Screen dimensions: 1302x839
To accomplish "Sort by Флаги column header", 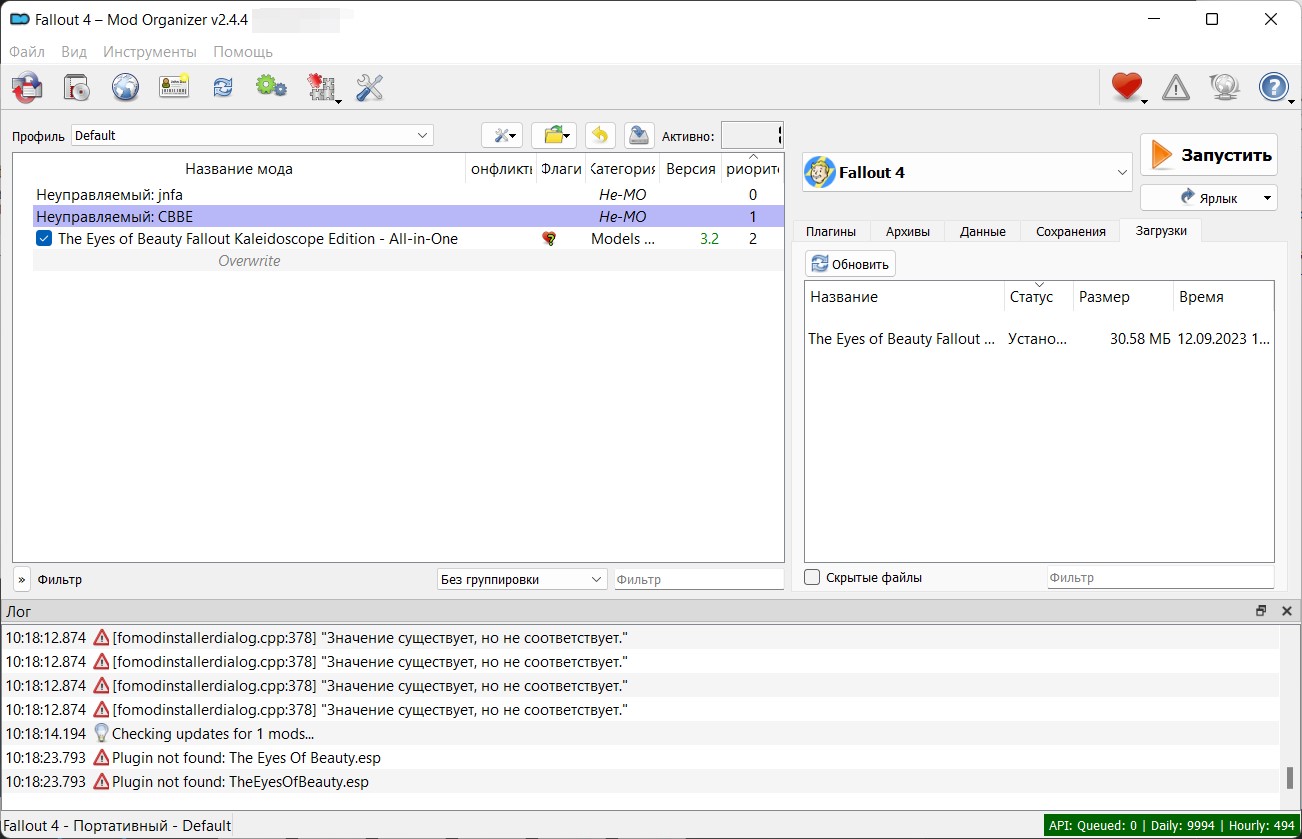I will [x=561, y=169].
